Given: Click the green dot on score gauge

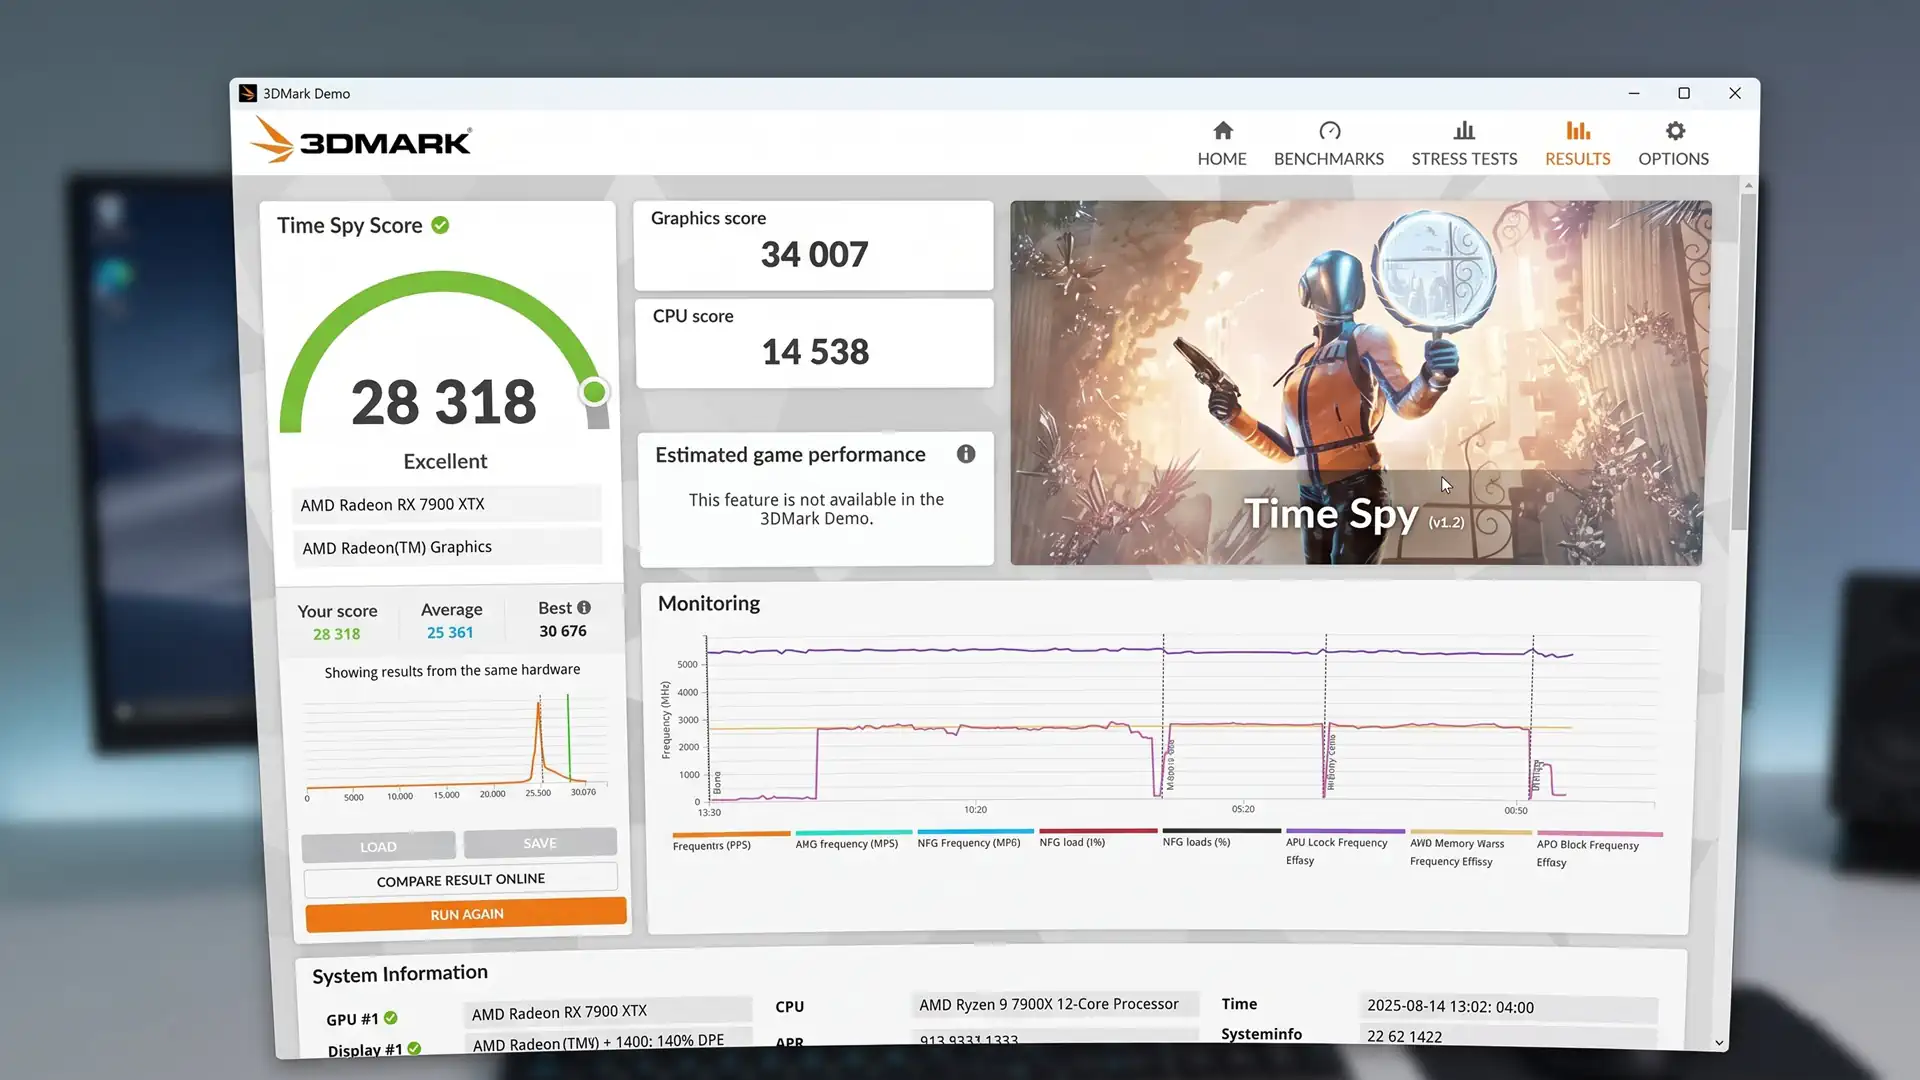Looking at the screenshot, I should (595, 392).
